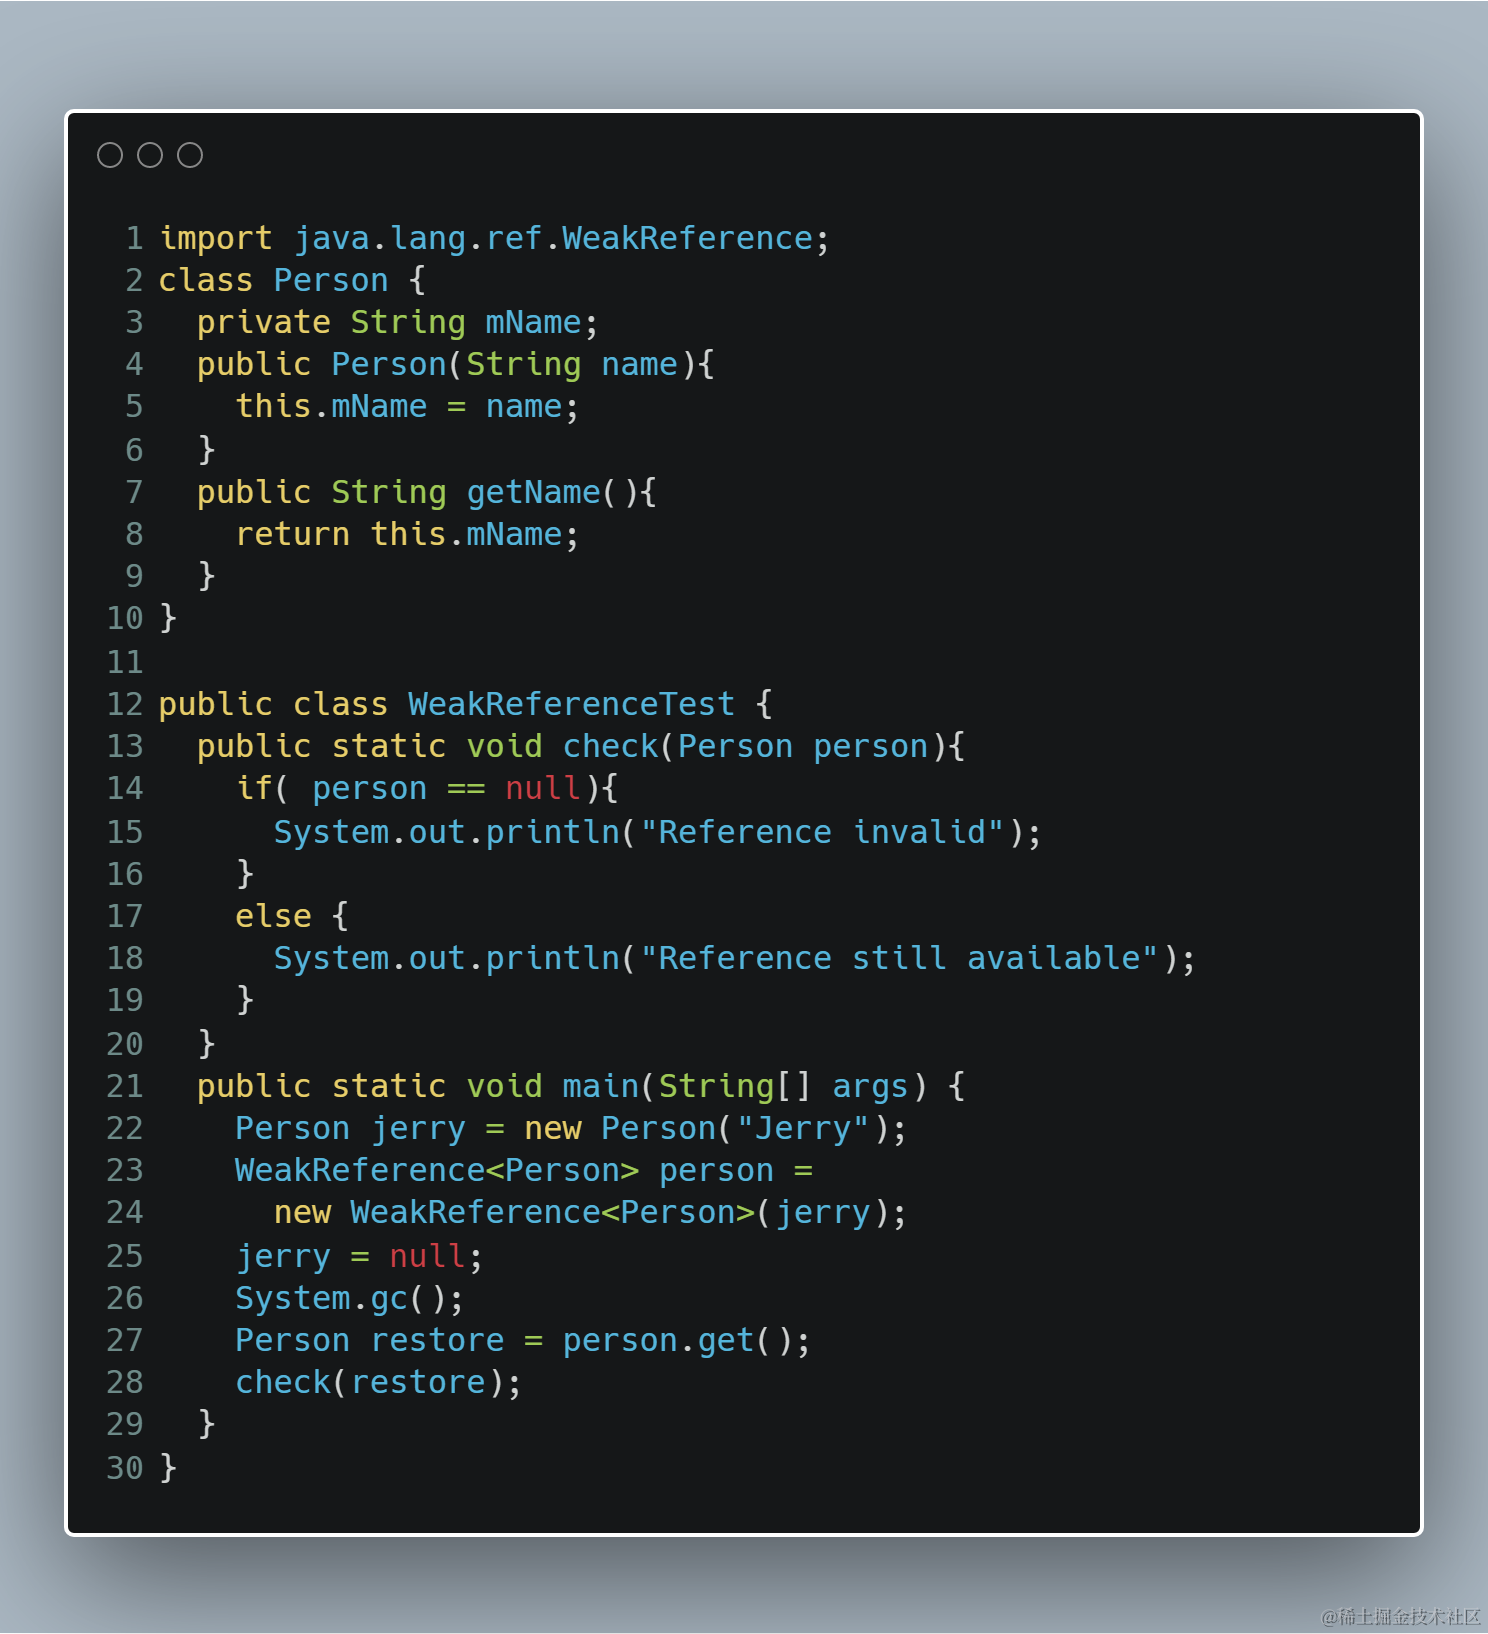The width and height of the screenshot is (1488, 1634).
Task: Click 'class Person {' on line 2
Action: pyautogui.click(x=292, y=281)
